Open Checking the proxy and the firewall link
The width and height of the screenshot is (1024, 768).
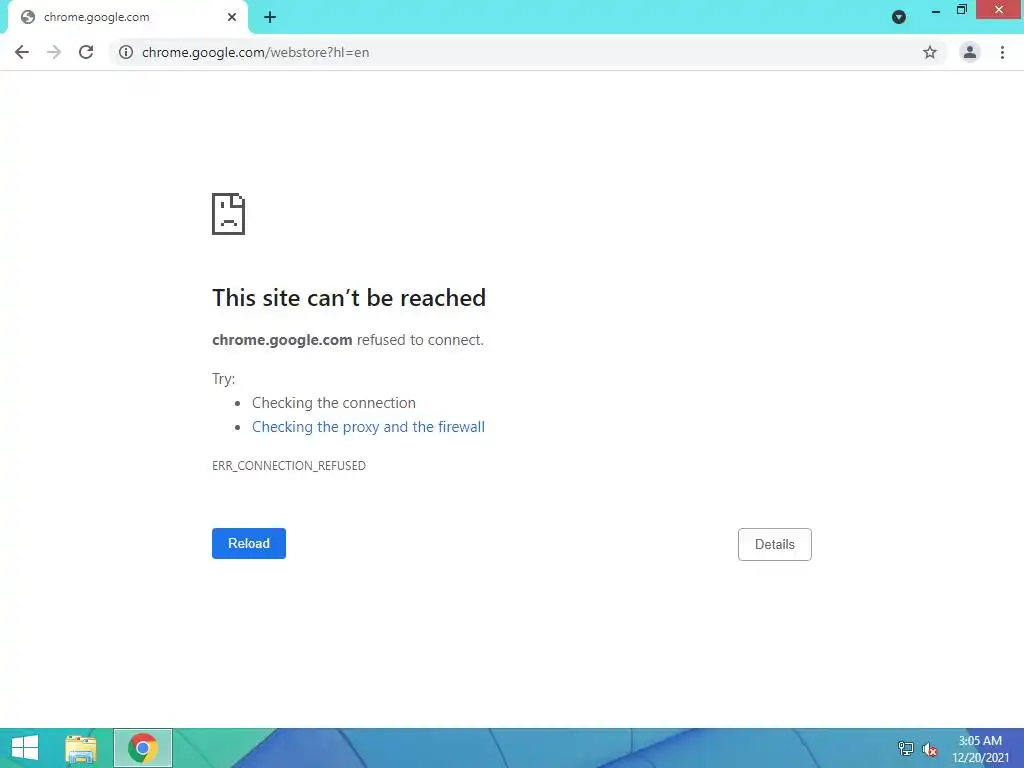click(368, 426)
